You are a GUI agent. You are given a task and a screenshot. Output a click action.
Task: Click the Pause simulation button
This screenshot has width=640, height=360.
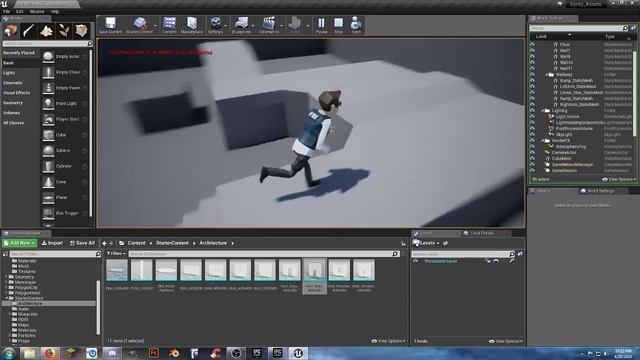[322, 25]
